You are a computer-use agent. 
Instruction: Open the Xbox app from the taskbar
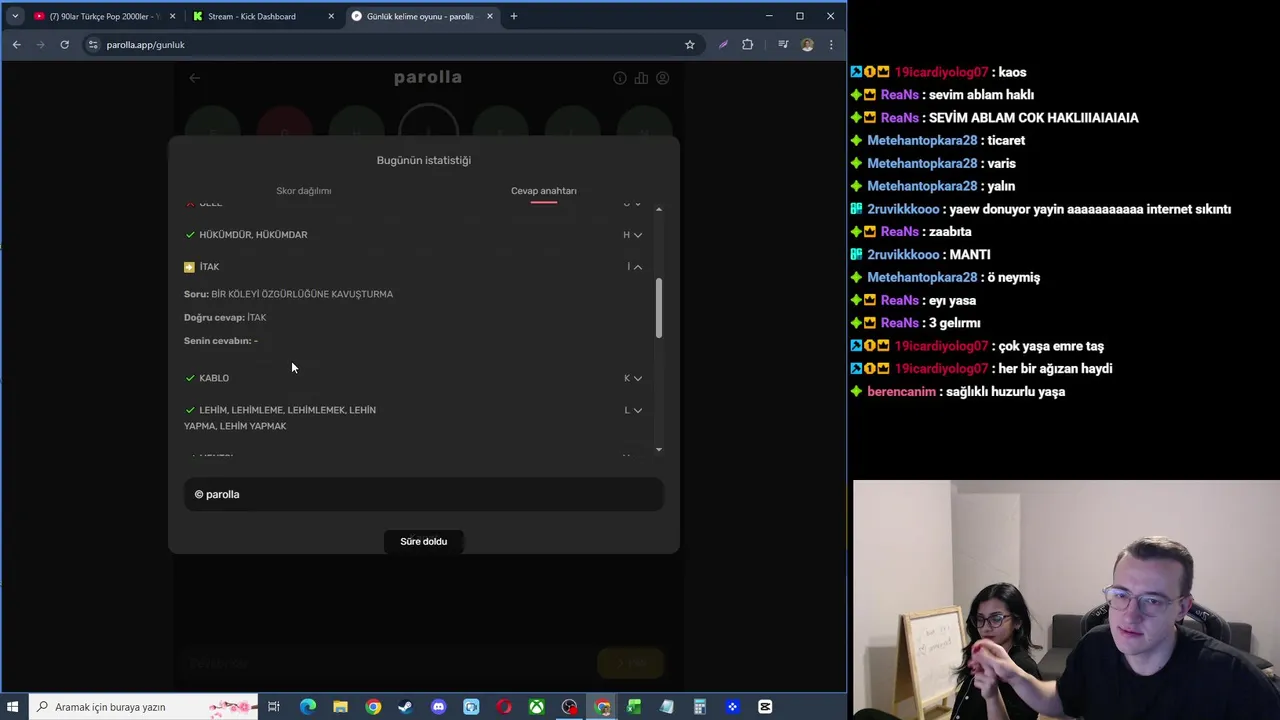tap(537, 707)
